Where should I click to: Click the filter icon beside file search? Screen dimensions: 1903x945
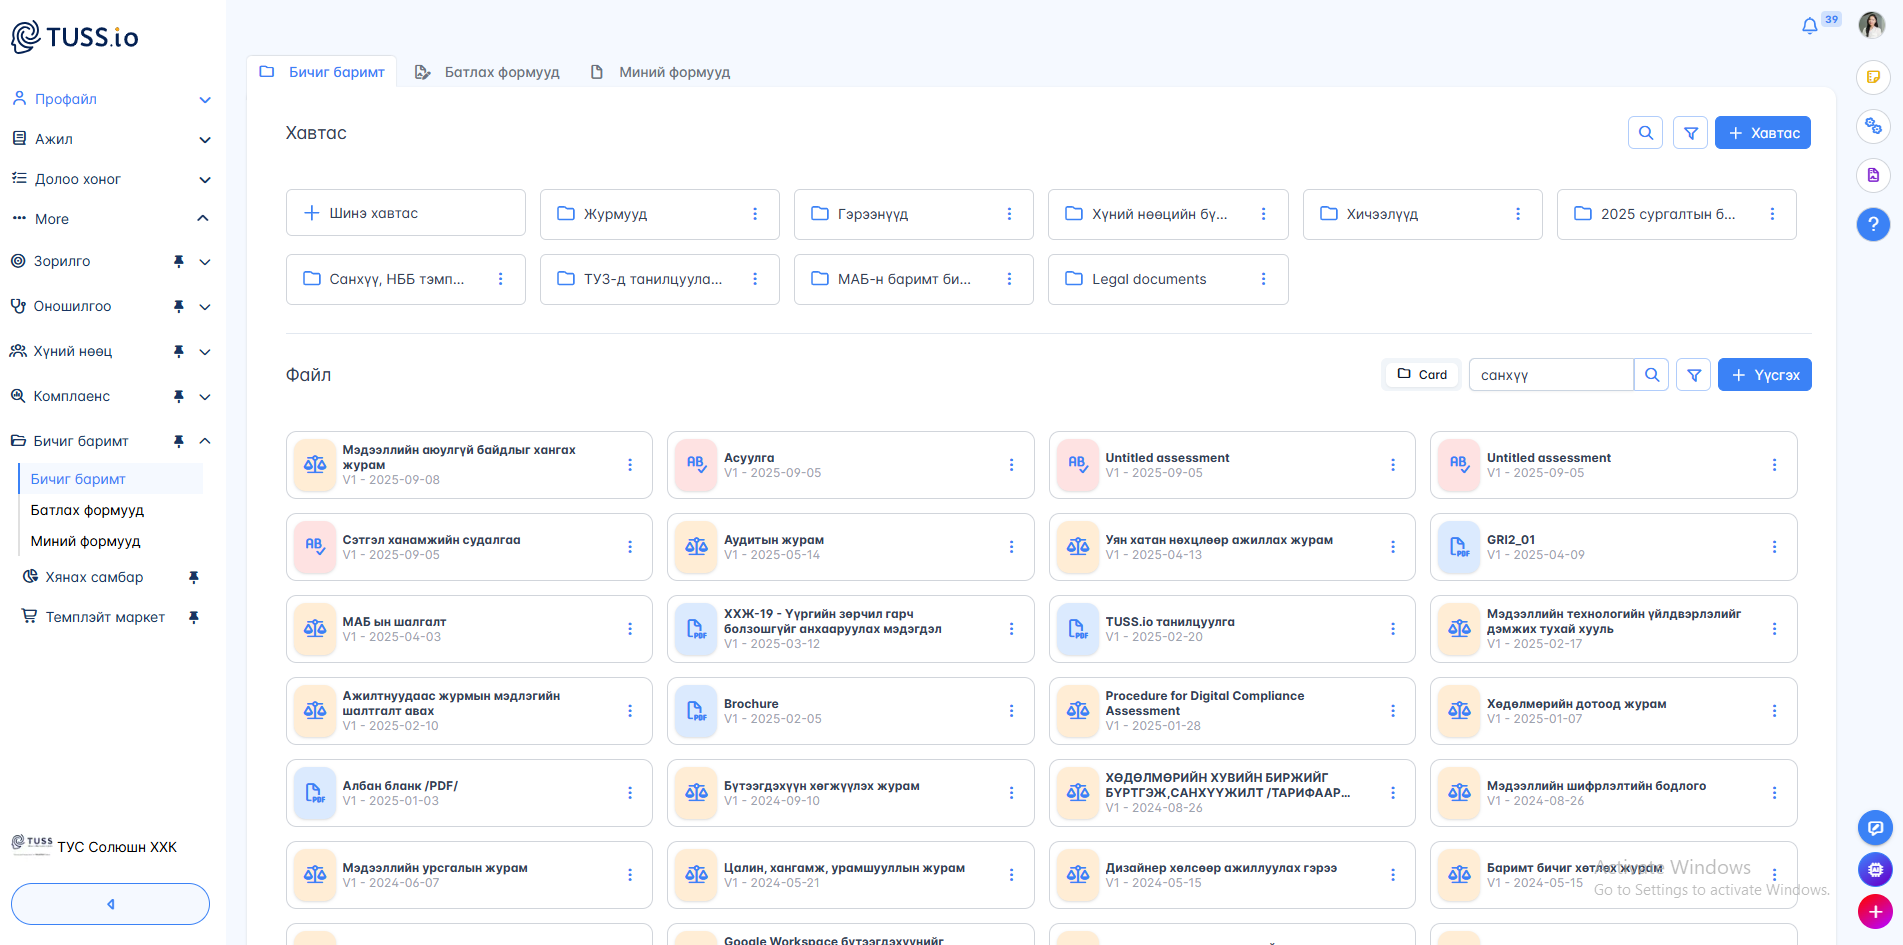[1693, 375]
